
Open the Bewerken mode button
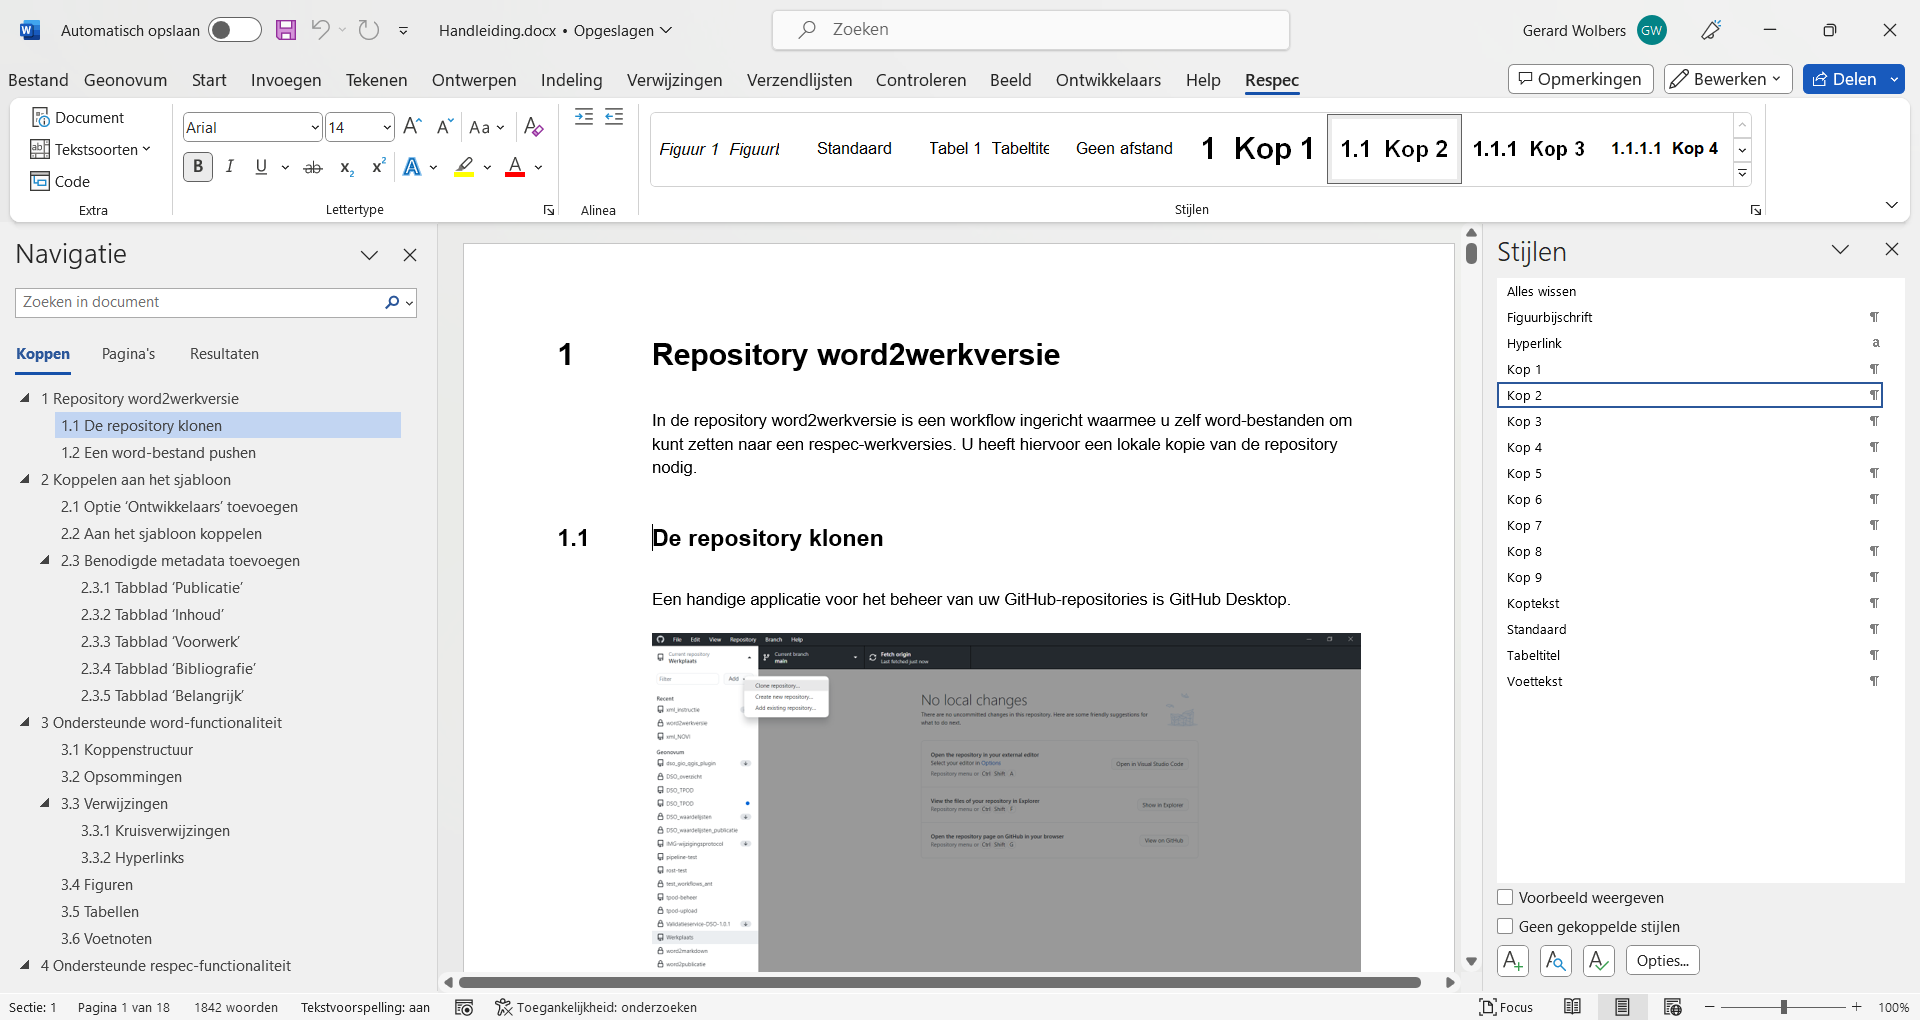click(x=1728, y=79)
